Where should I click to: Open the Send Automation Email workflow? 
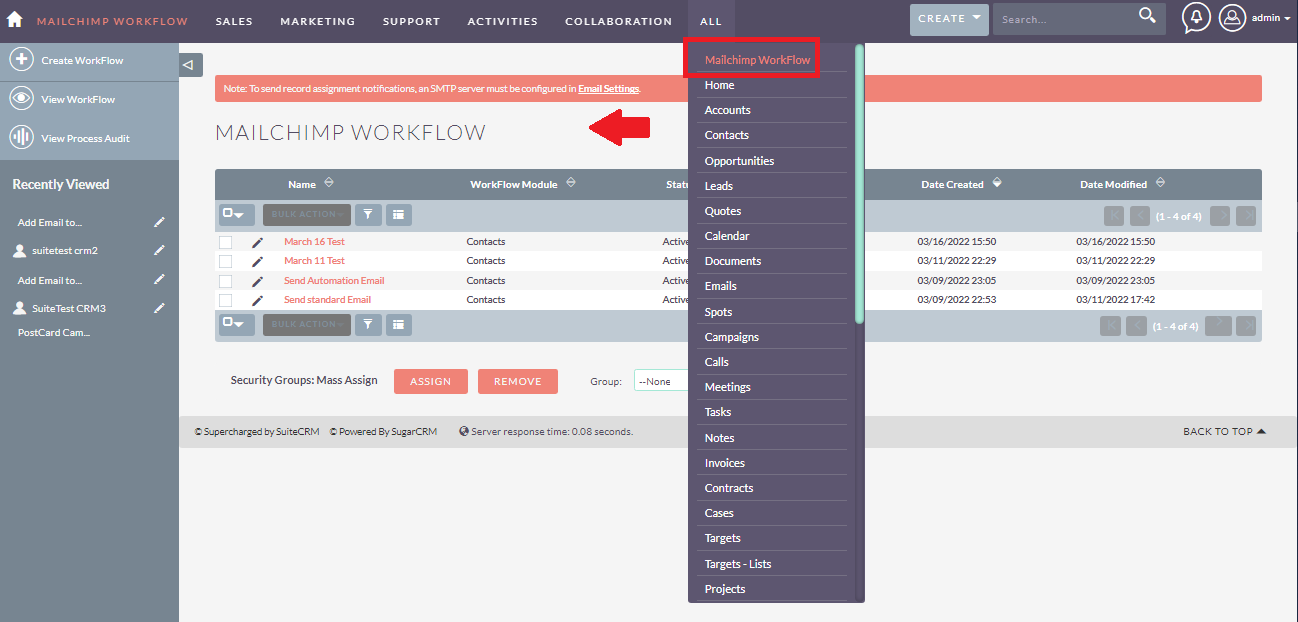tap(334, 281)
